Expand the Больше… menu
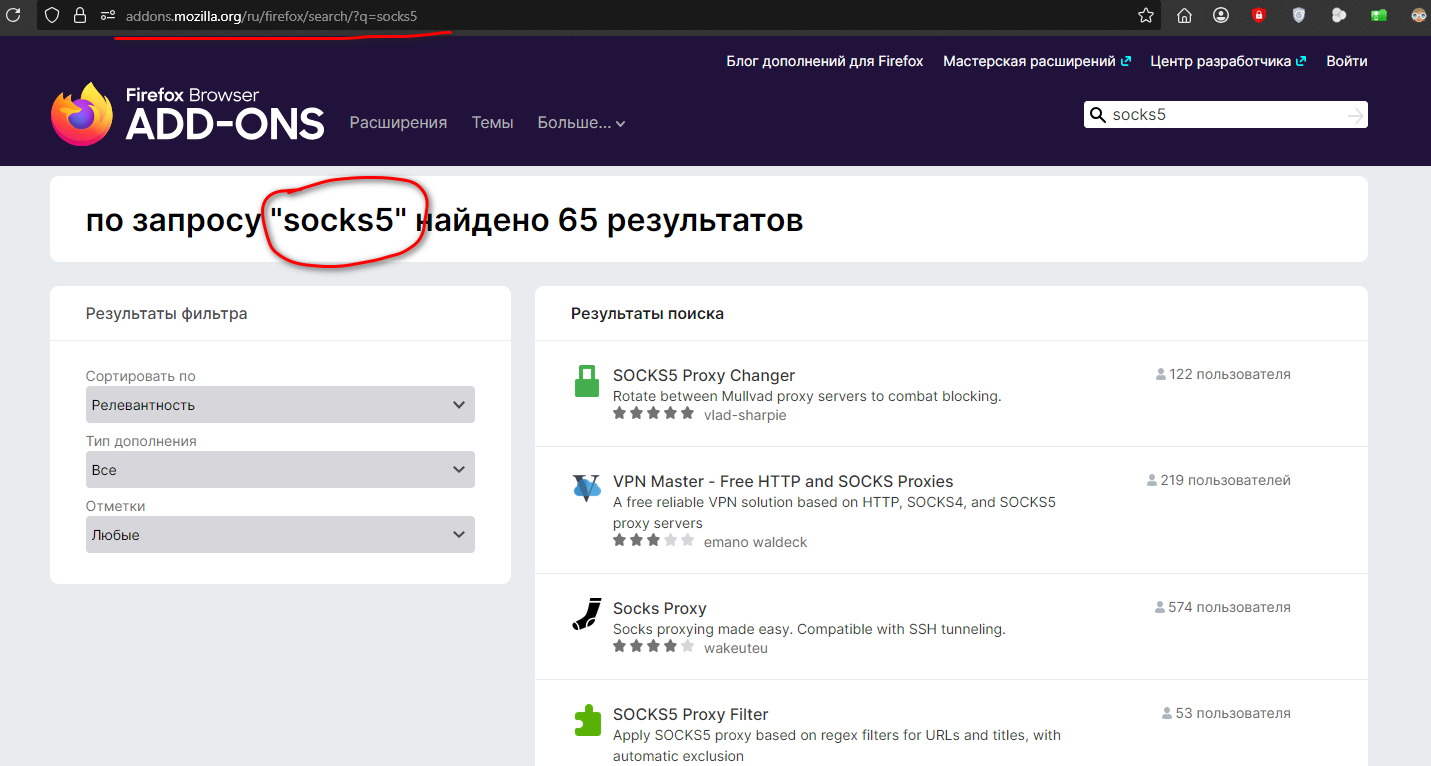The image size is (1431, 766). coord(581,123)
